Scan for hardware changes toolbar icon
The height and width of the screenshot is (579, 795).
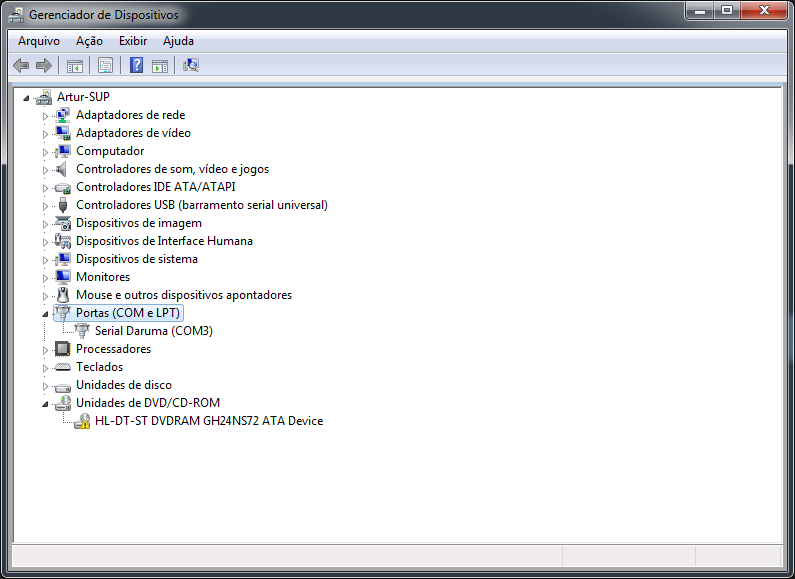(x=191, y=65)
